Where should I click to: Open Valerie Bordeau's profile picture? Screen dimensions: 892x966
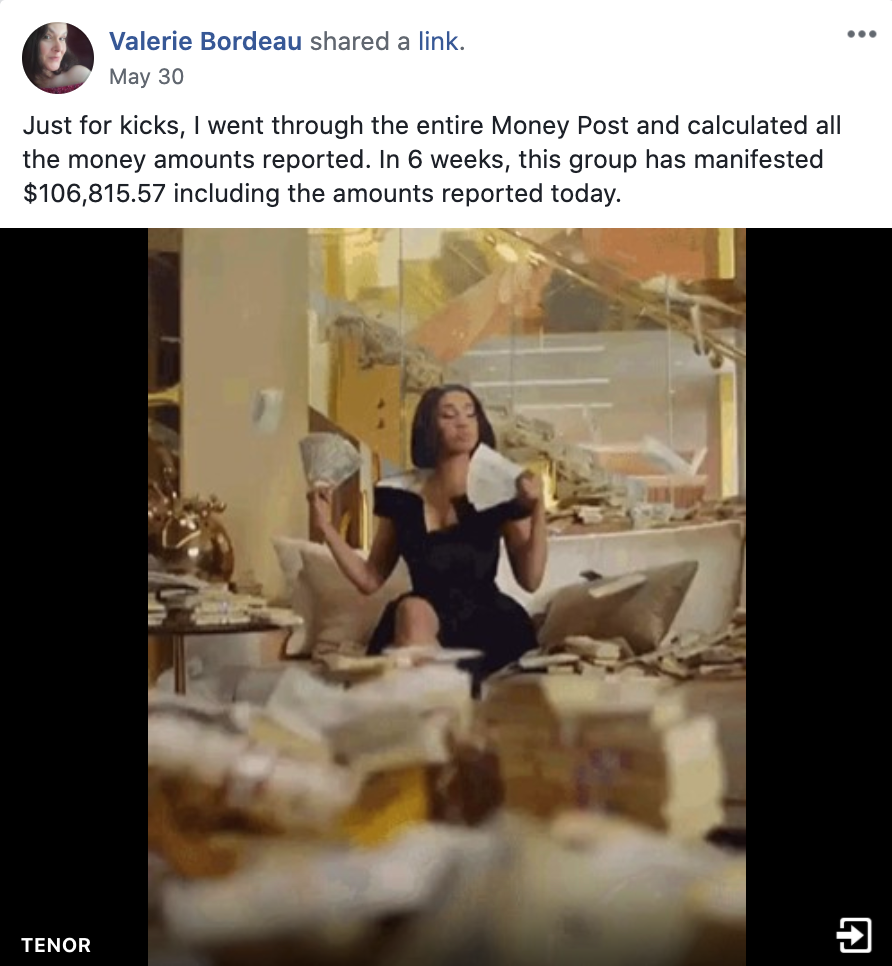(58, 58)
